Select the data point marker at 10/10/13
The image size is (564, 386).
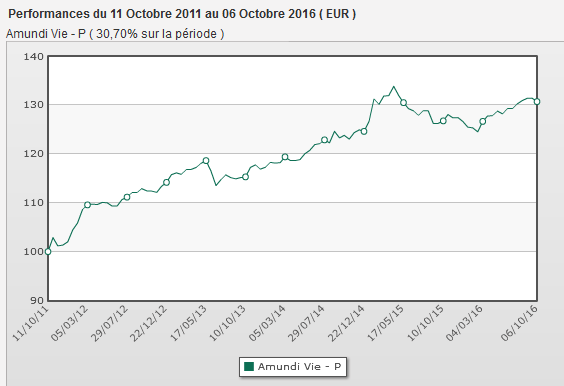(245, 177)
